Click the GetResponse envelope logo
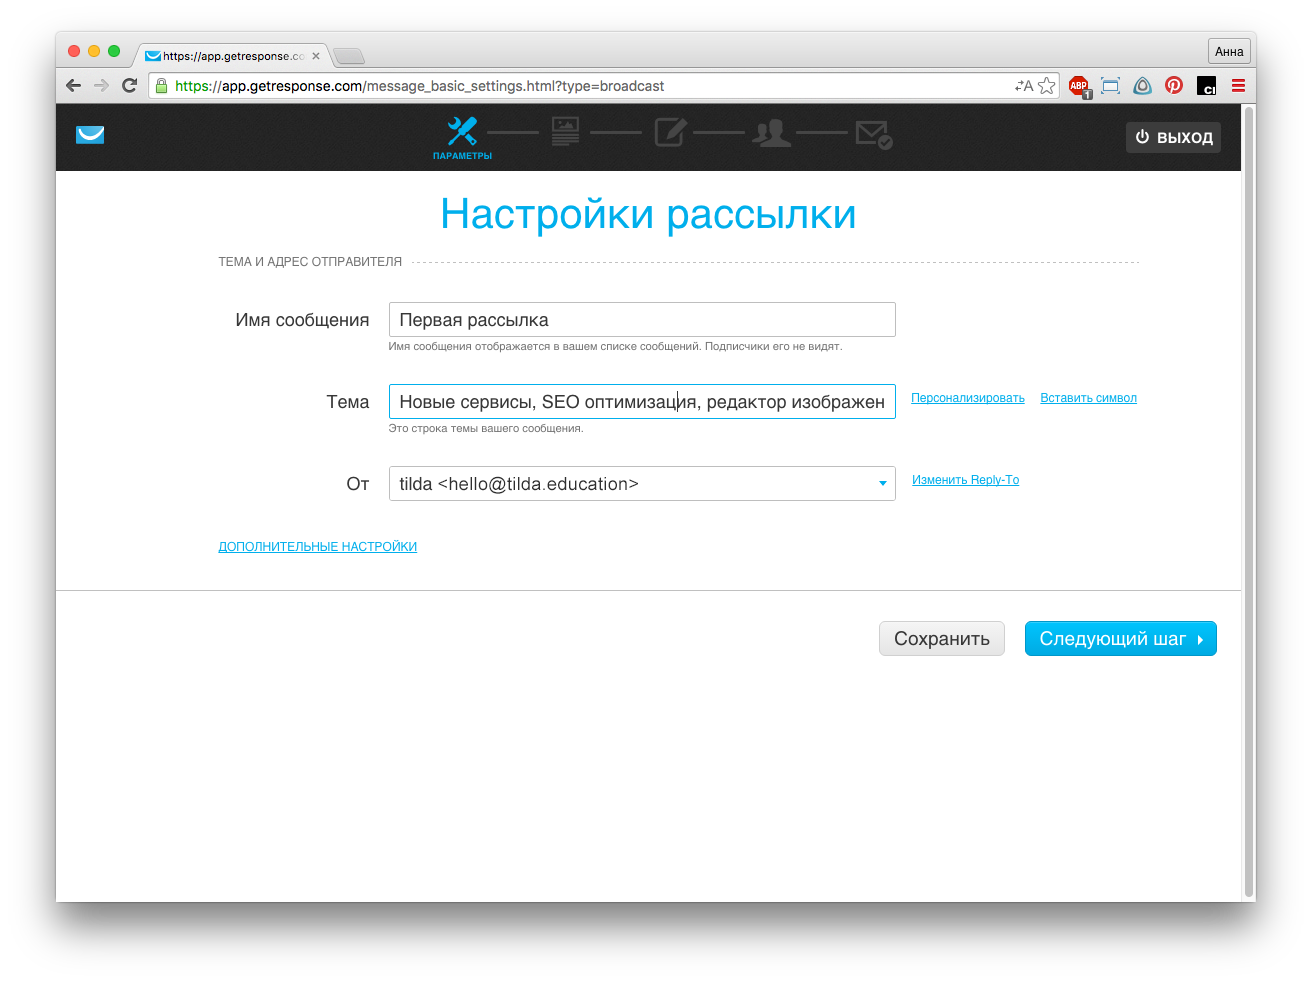This screenshot has height=982, width=1312. tap(90, 135)
